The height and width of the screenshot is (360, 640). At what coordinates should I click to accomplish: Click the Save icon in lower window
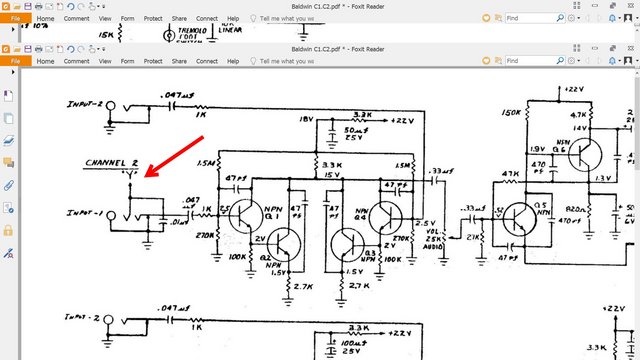(28, 49)
